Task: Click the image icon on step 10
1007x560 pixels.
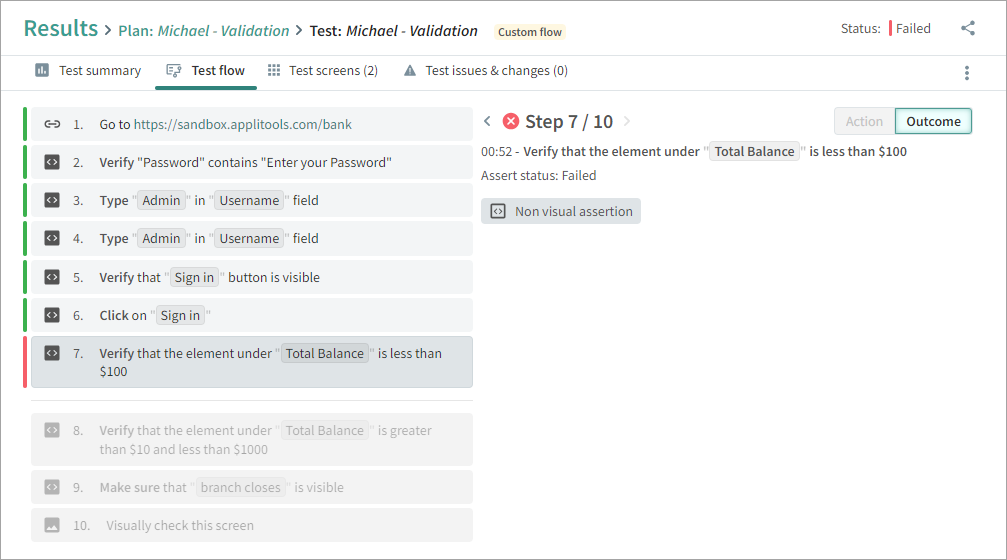Action: (52, 525)
